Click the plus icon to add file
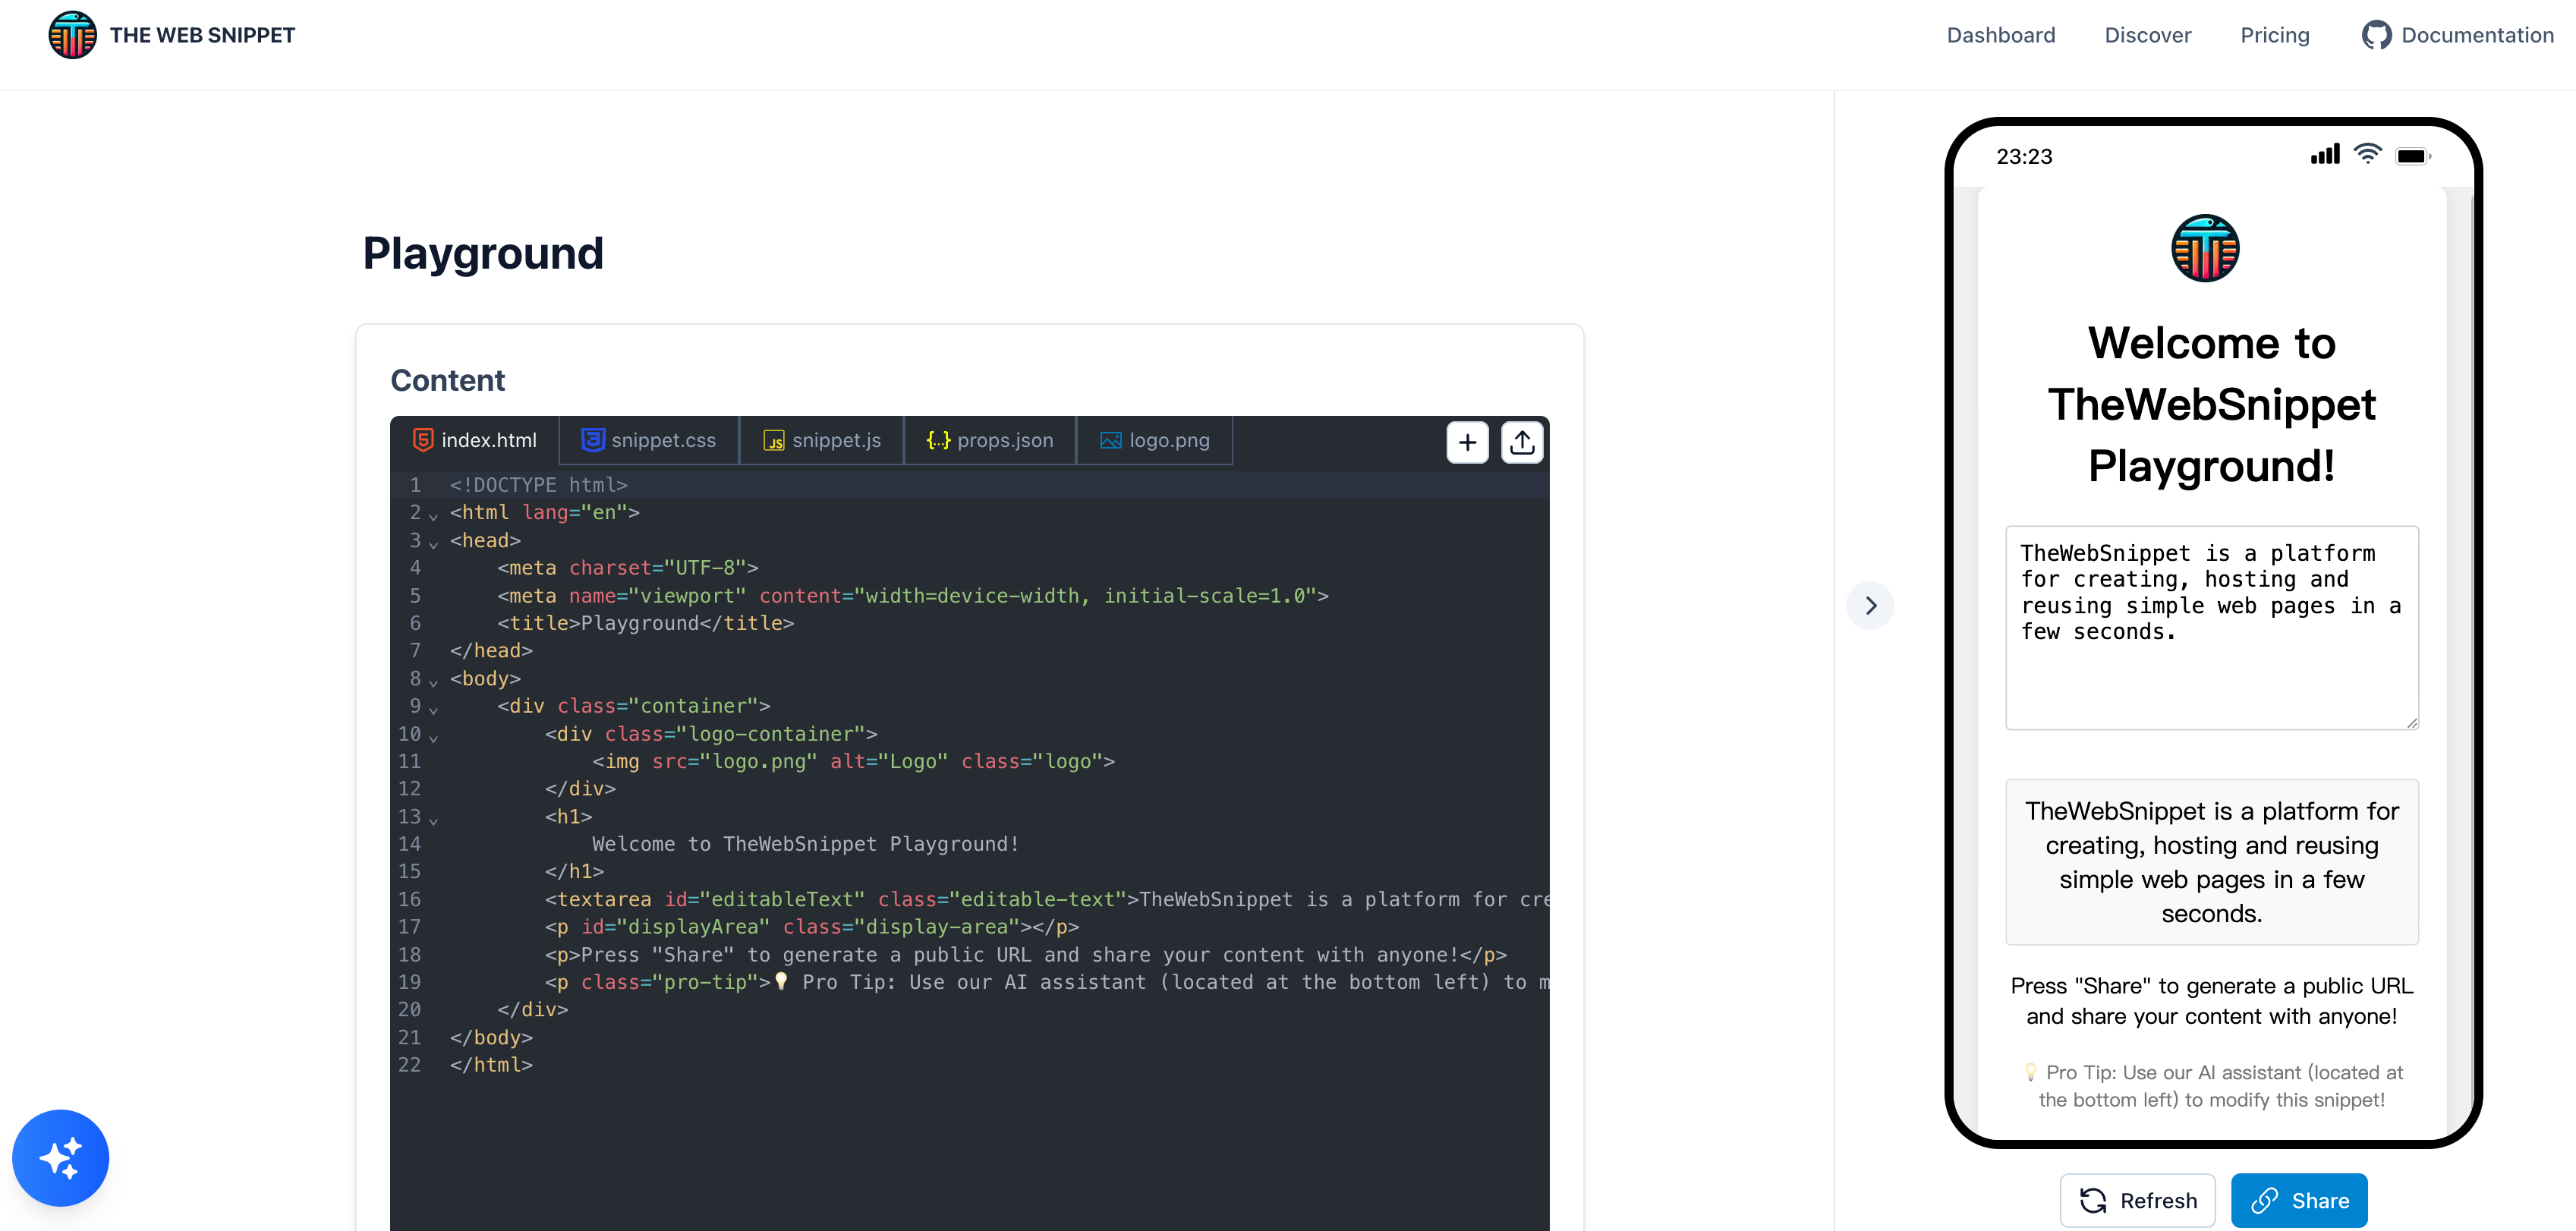 click(1467, 442)
